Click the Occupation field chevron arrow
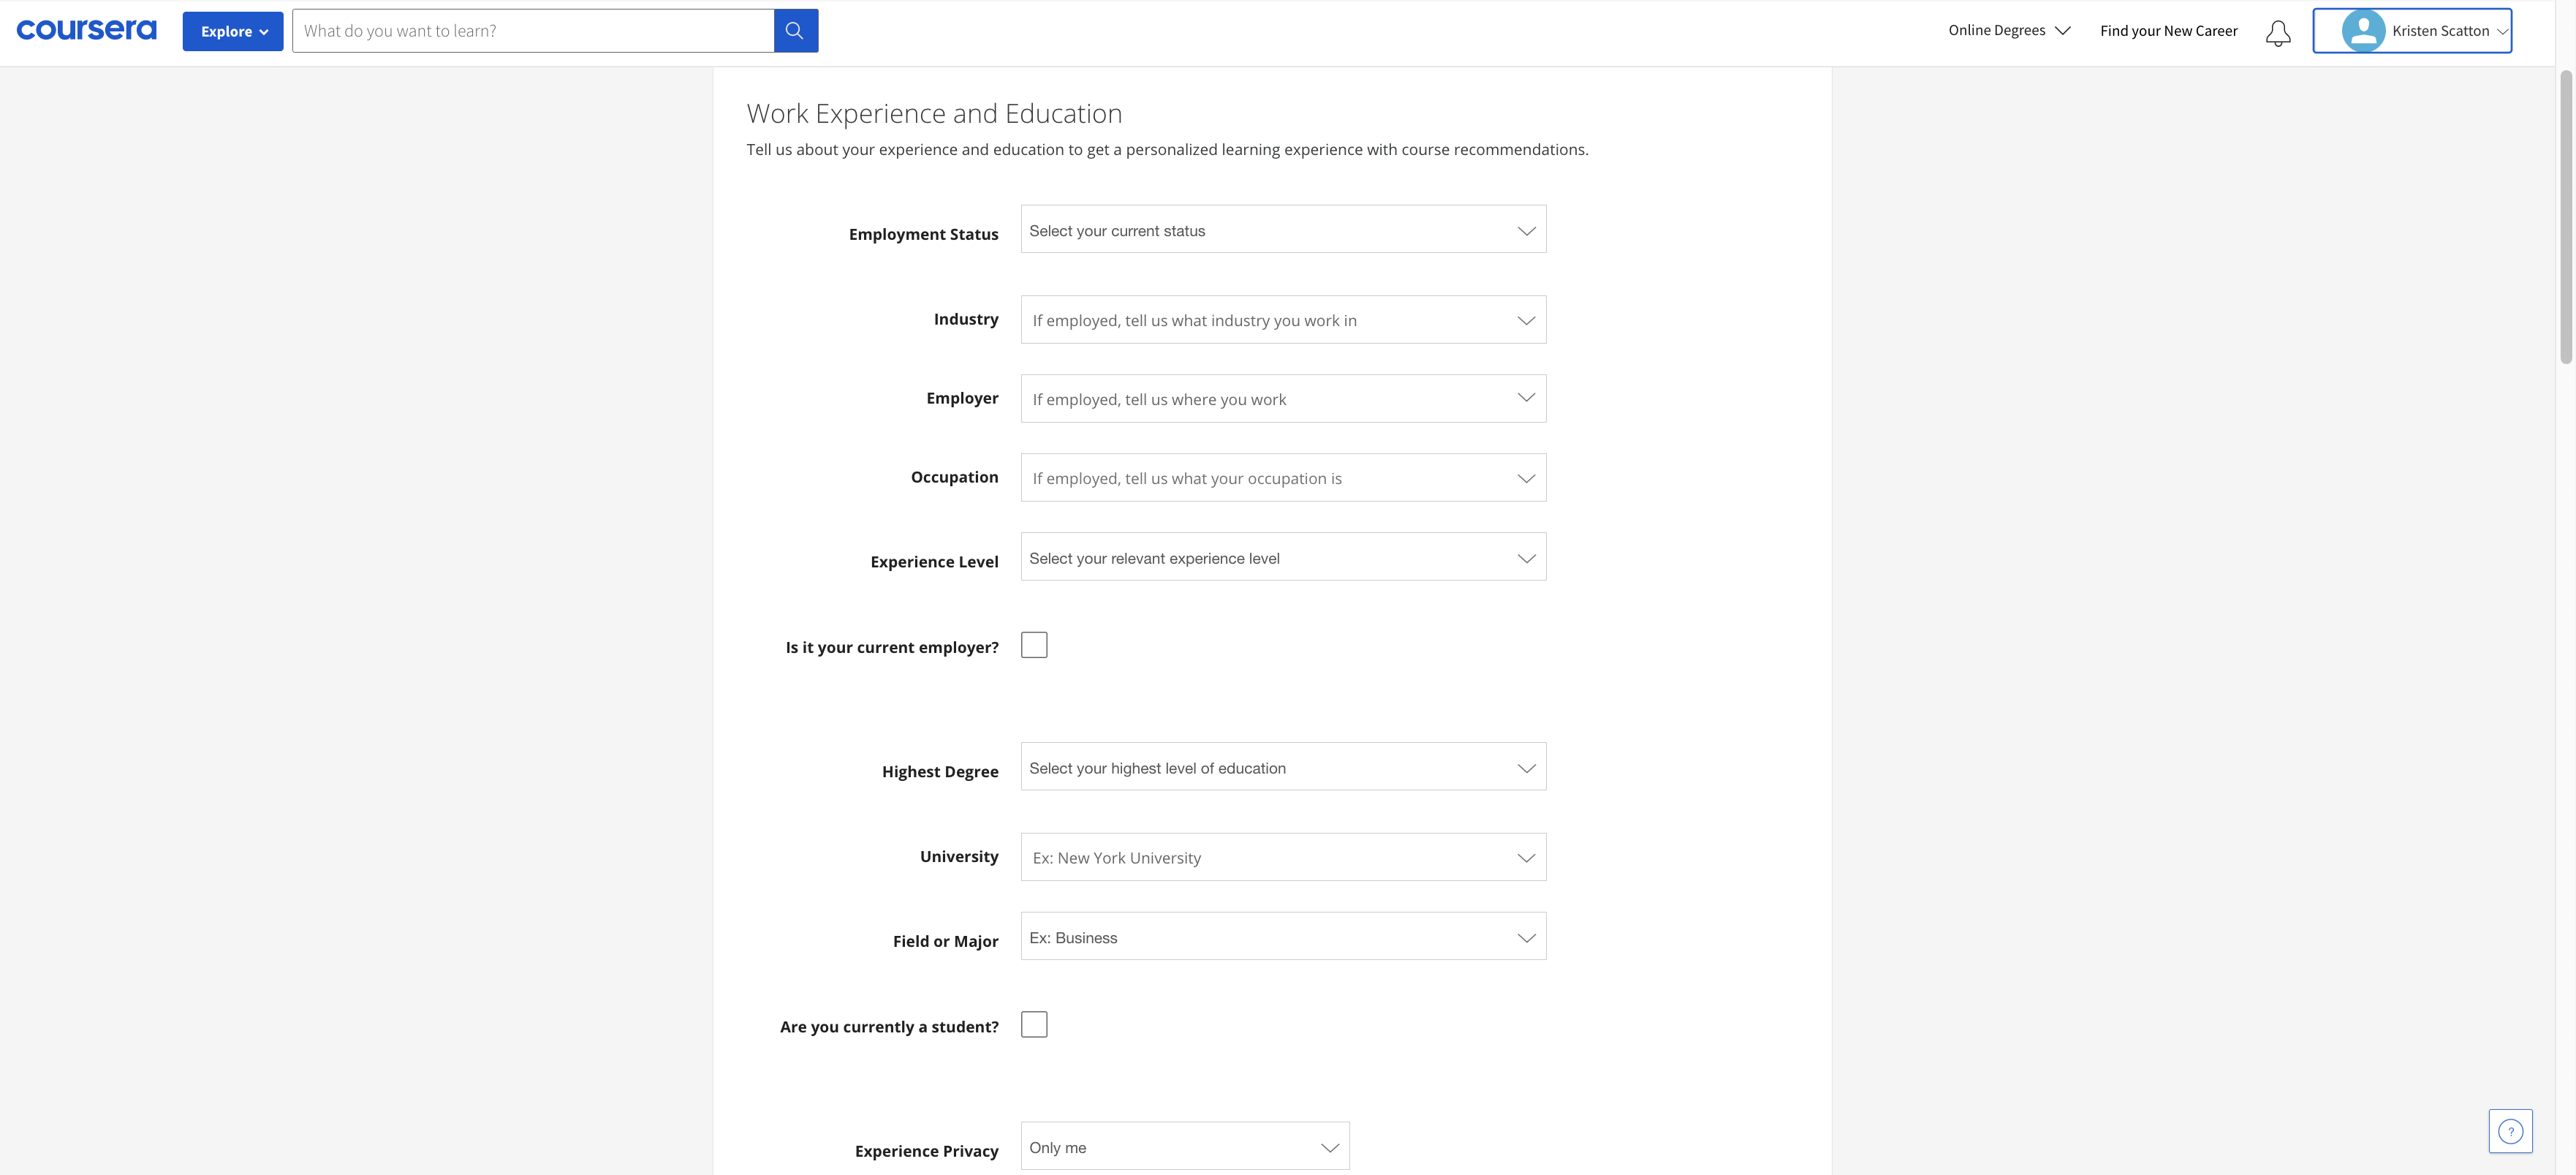This screenshot has width=2576, height=1175. click(1525, 478)
